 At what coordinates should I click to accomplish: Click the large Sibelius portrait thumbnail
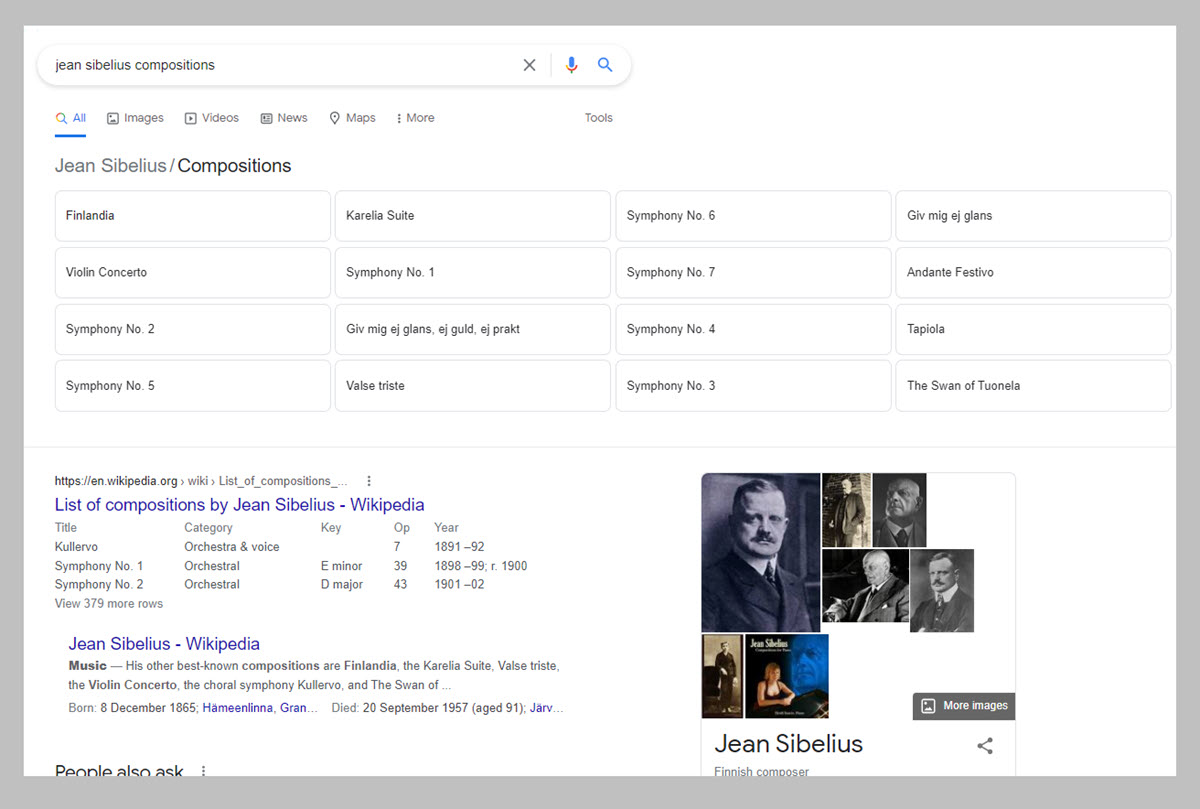tap(760, 552)
